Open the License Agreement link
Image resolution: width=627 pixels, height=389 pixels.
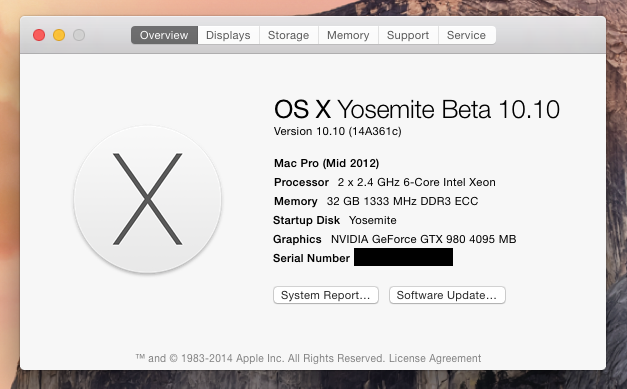435,358
